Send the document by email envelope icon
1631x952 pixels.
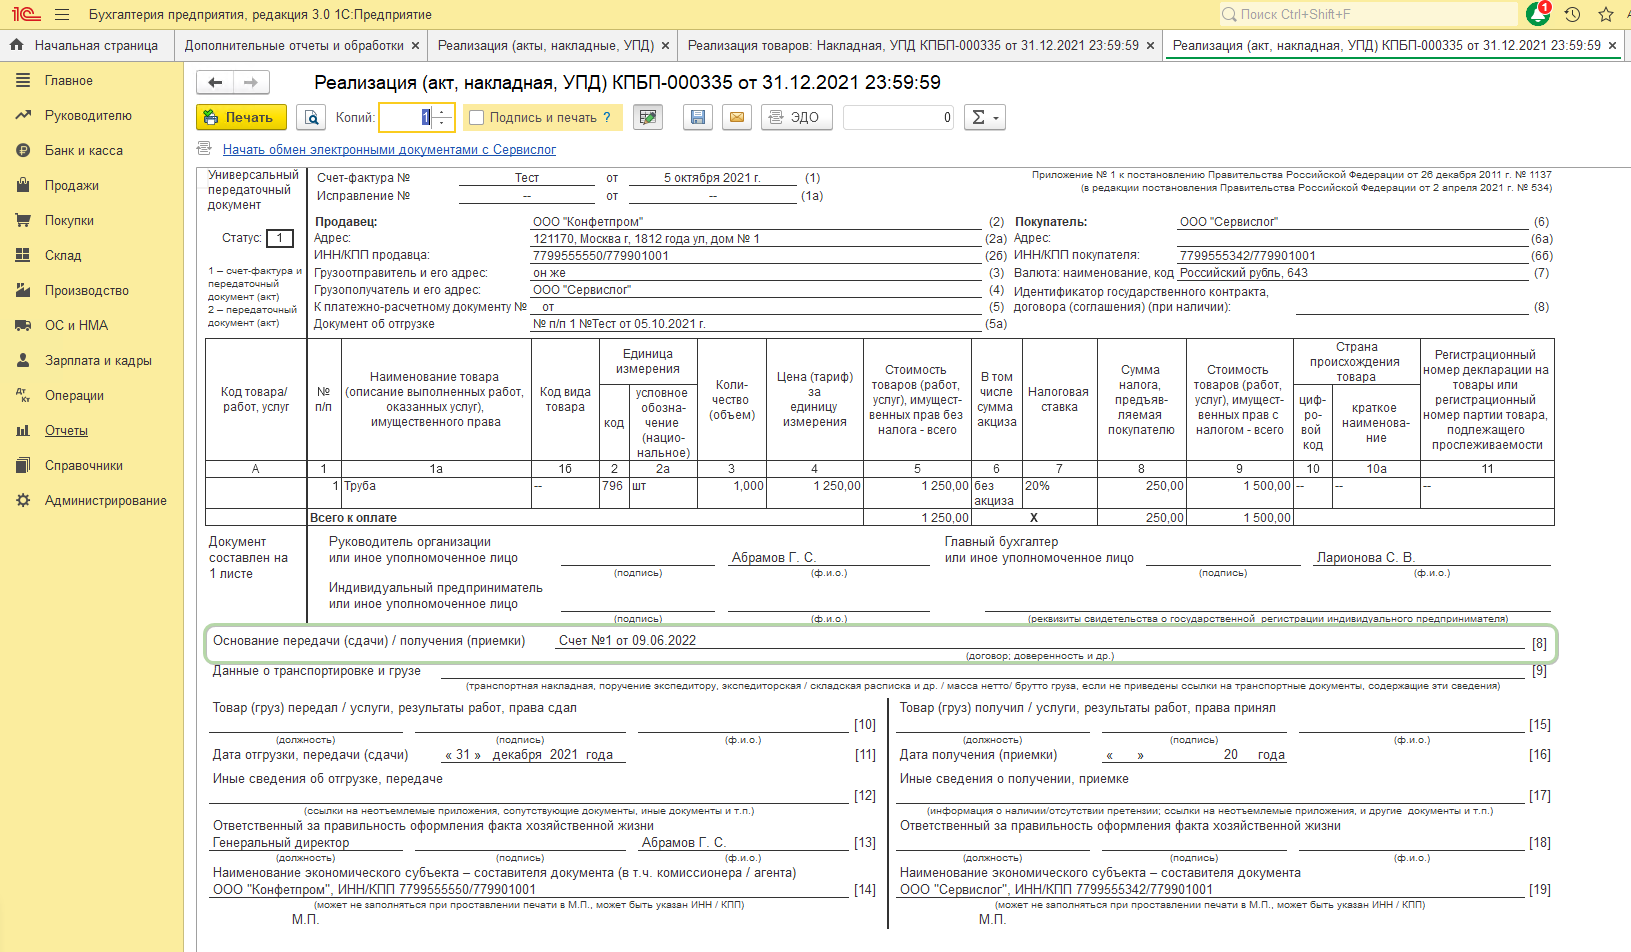737,117
